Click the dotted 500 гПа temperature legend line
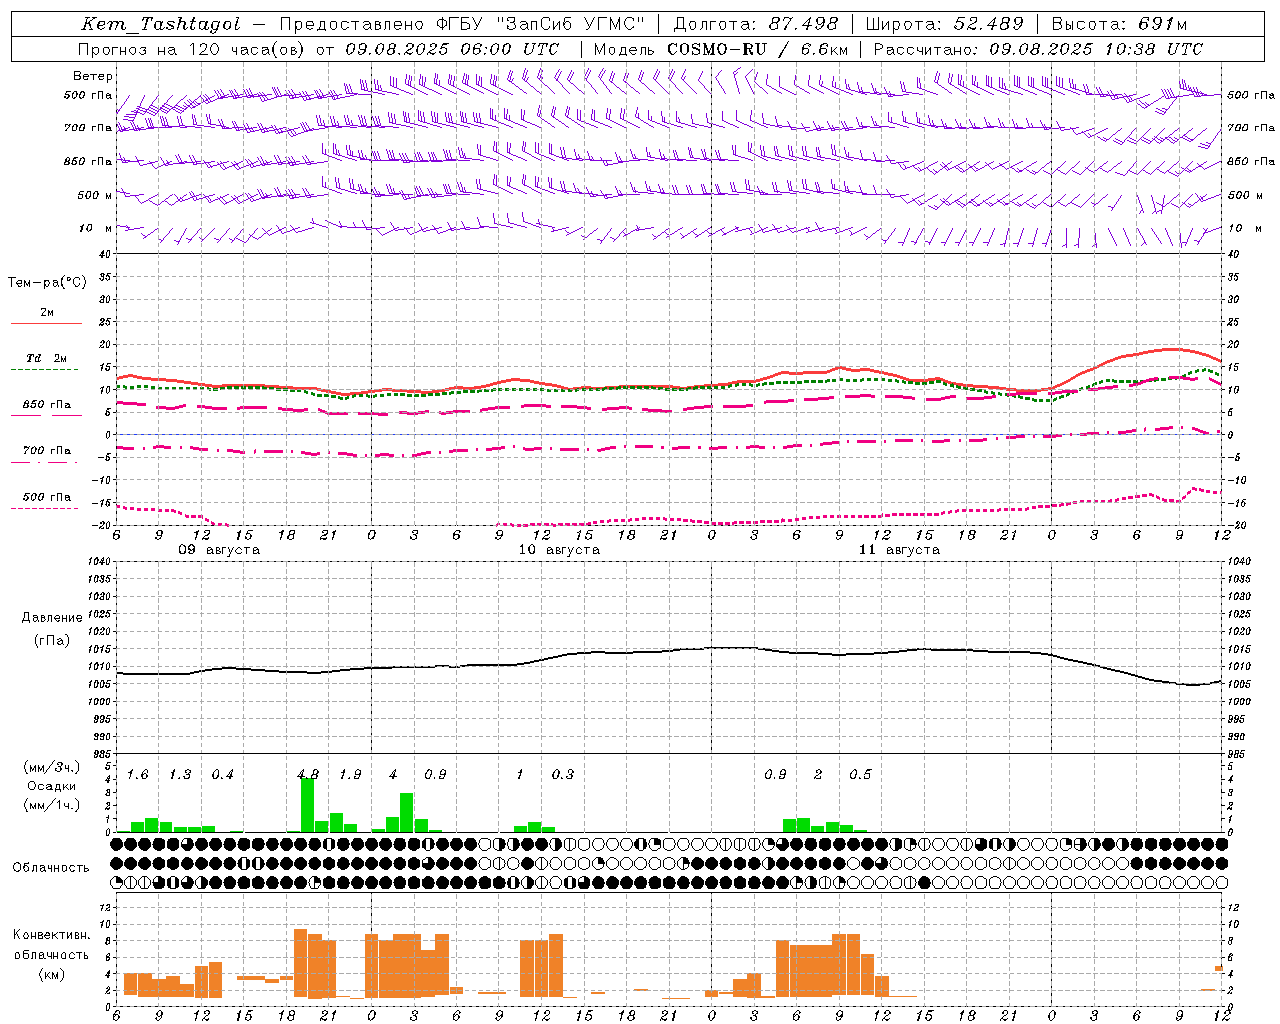Screen dimensions: 1280x1024 pyautogui.click(x=44, y=508)
